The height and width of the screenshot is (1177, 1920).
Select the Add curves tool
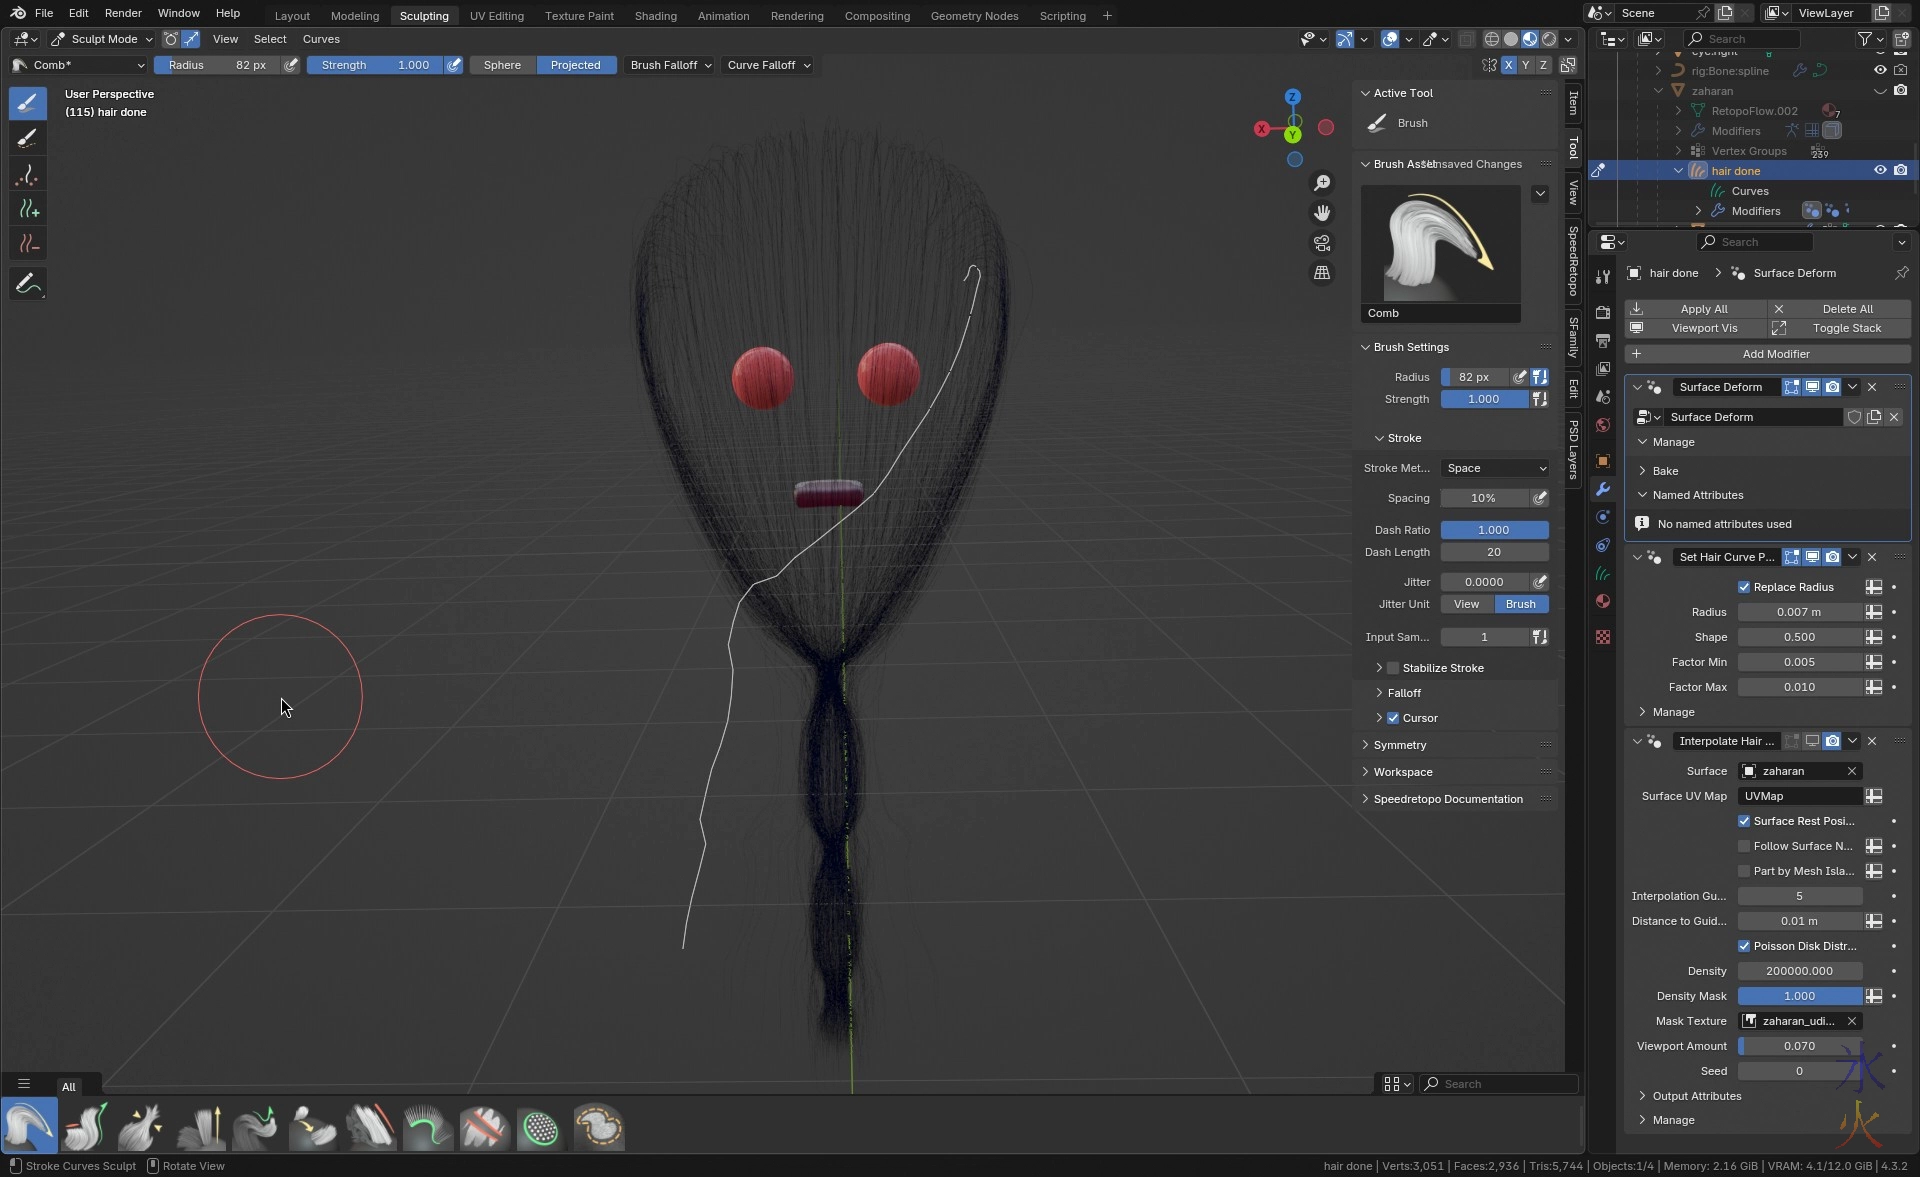[28, 209]
